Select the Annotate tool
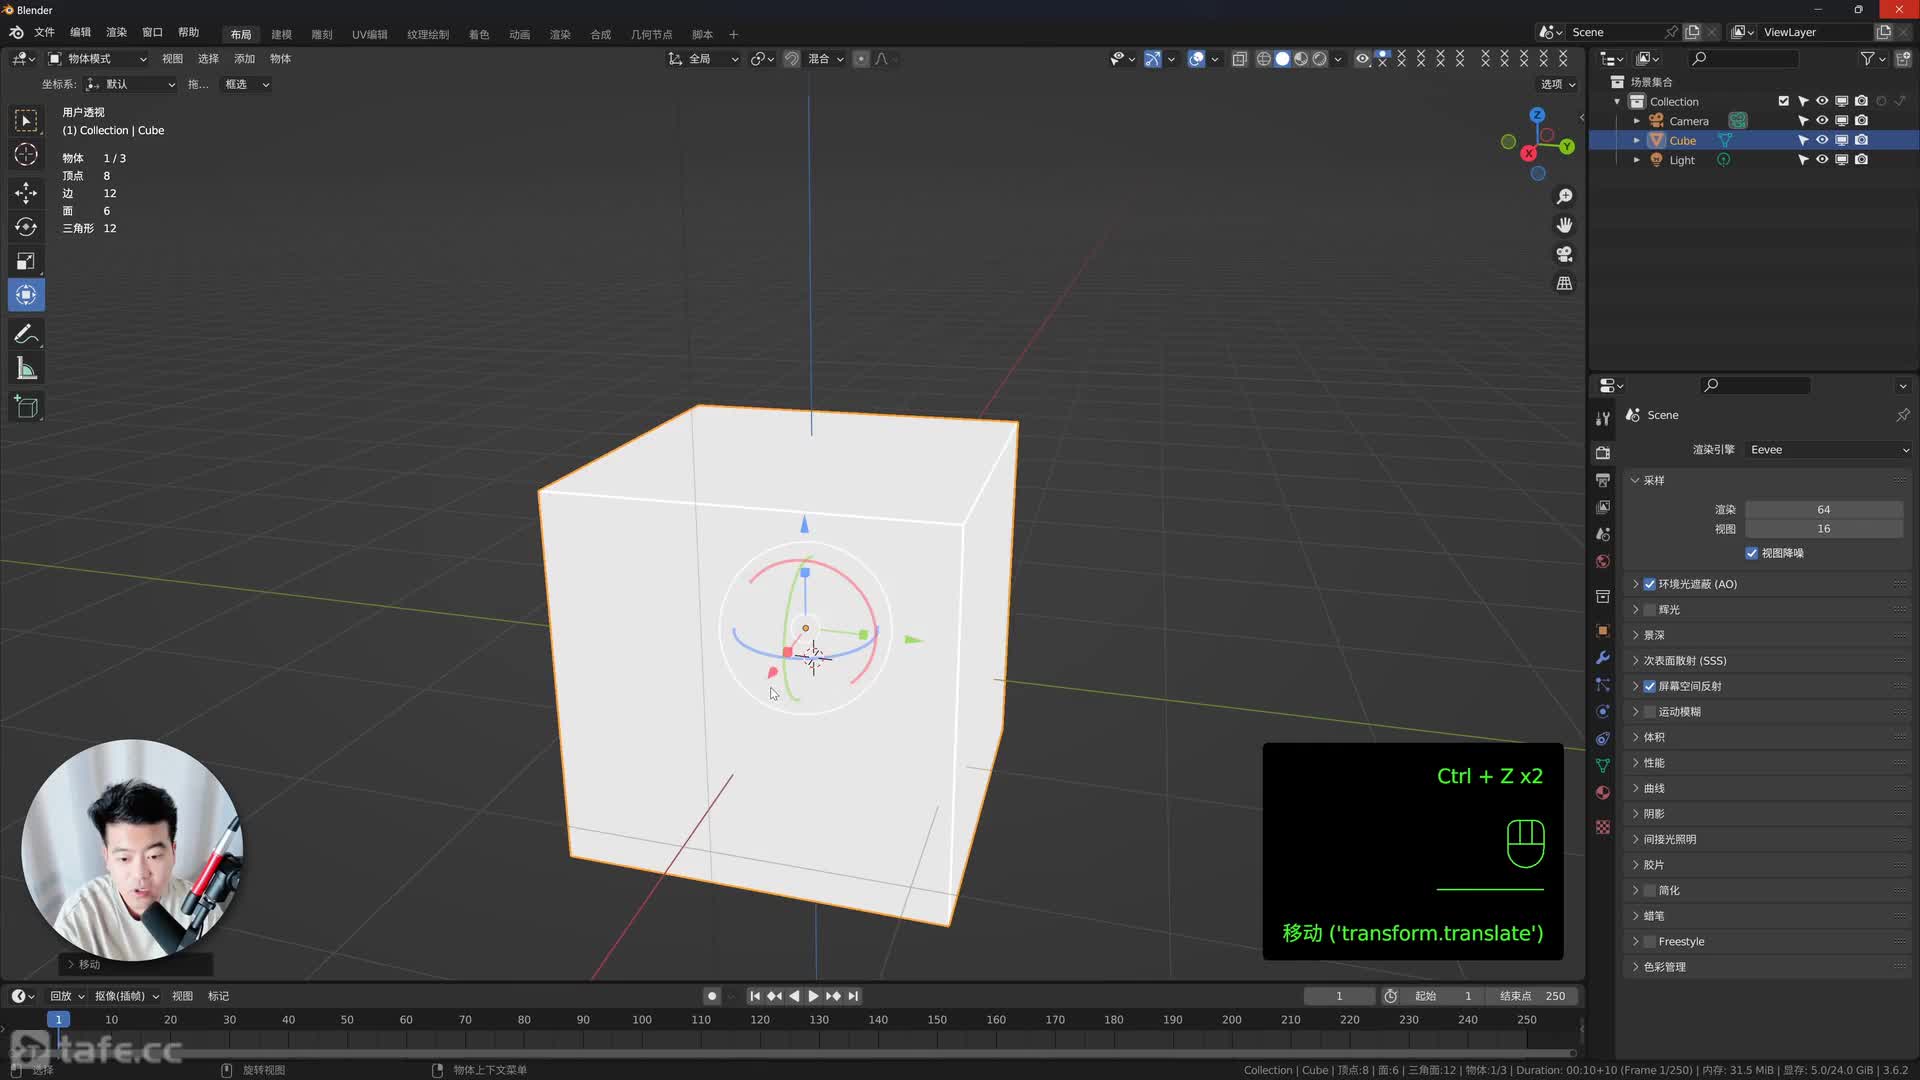Image resolution: width=1920 pixels, height=1080 pixels. pyautogui.click(x=25, y=333)
